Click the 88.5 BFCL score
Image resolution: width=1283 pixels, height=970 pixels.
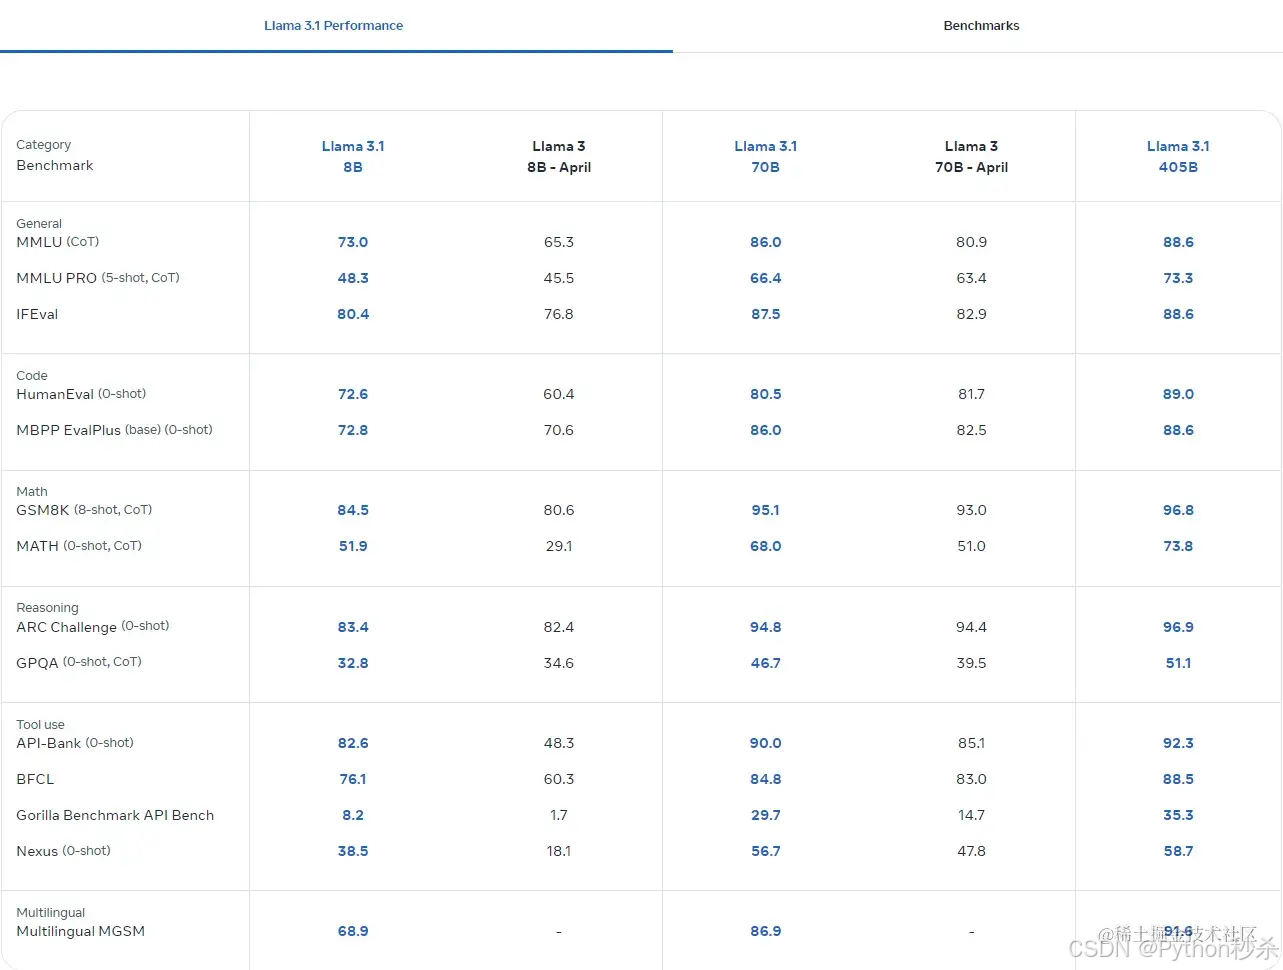pos(1178,779)
